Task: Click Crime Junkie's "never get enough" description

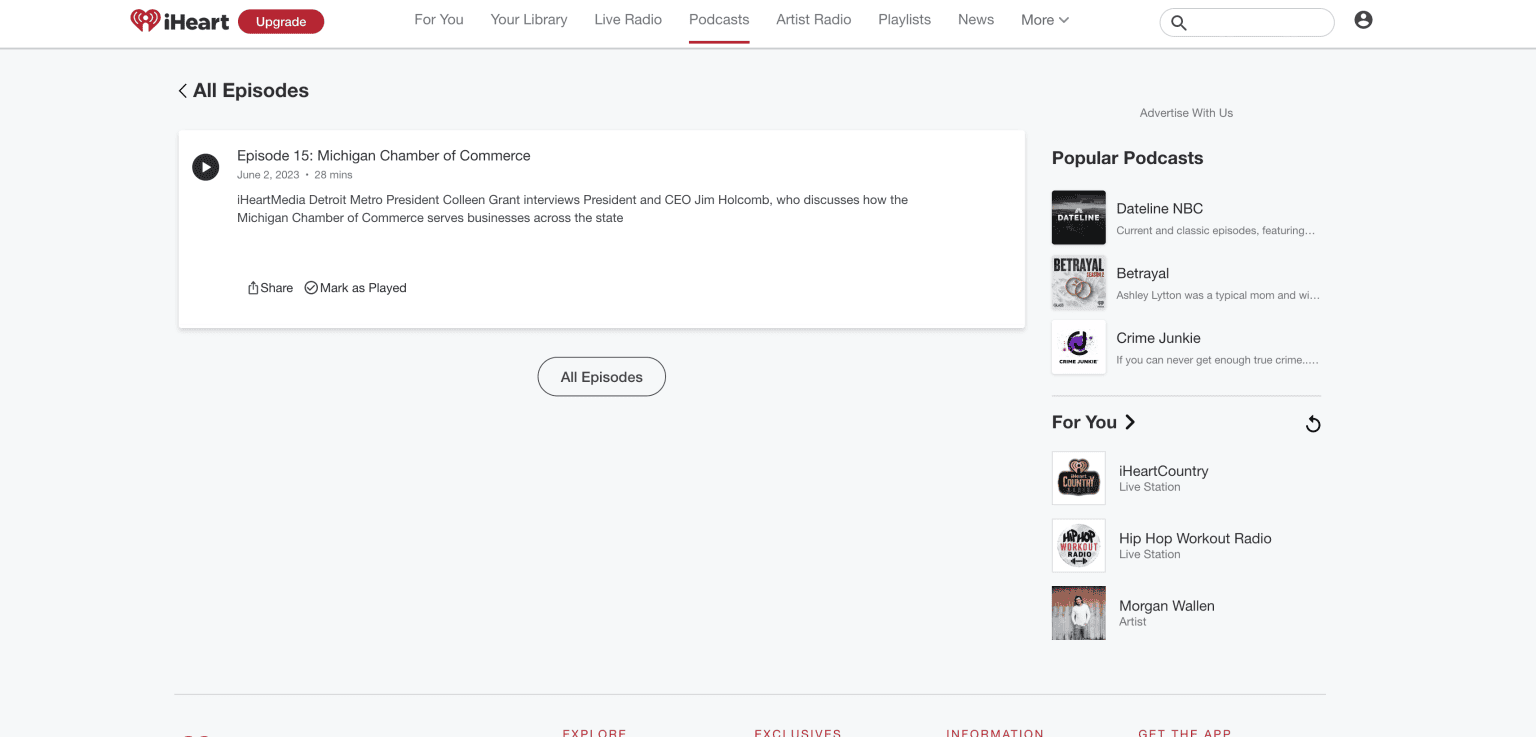Action: click(1218, 360)
